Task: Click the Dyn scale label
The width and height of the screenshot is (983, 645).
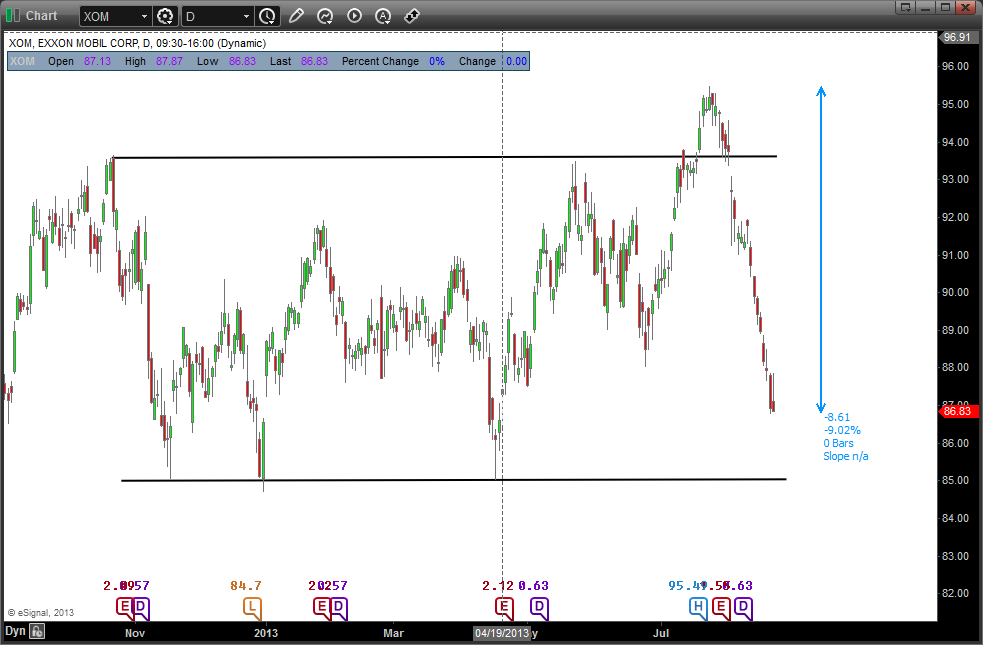Action: click(x=15, y=631)
